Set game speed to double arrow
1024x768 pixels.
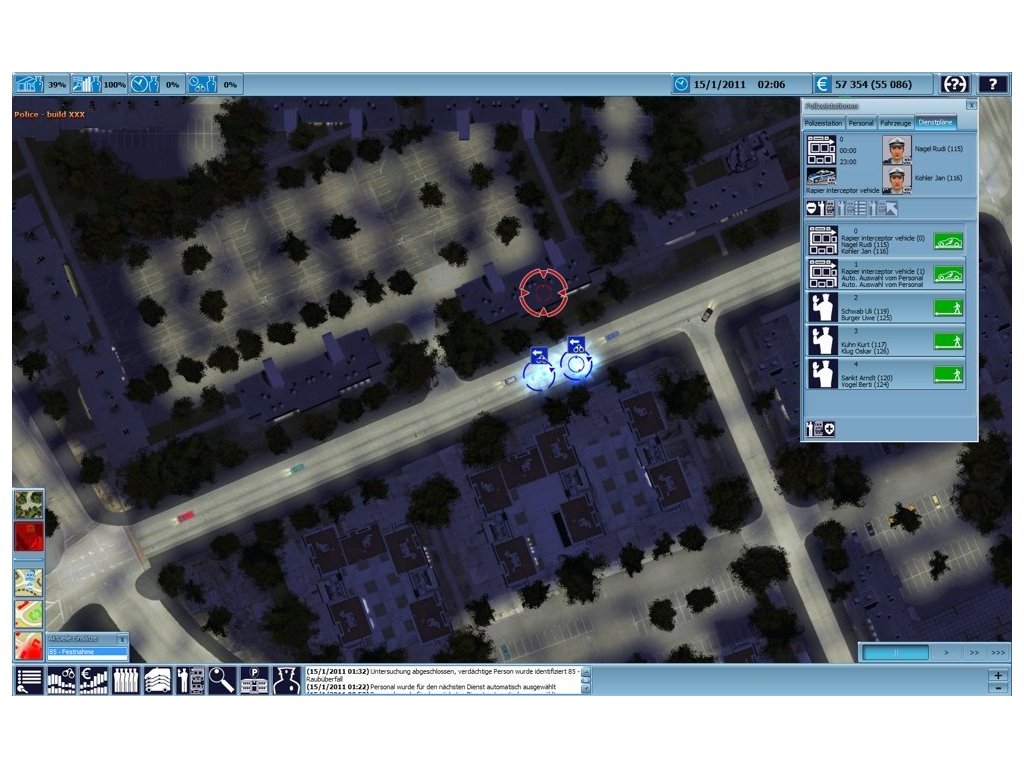point(974,652)
